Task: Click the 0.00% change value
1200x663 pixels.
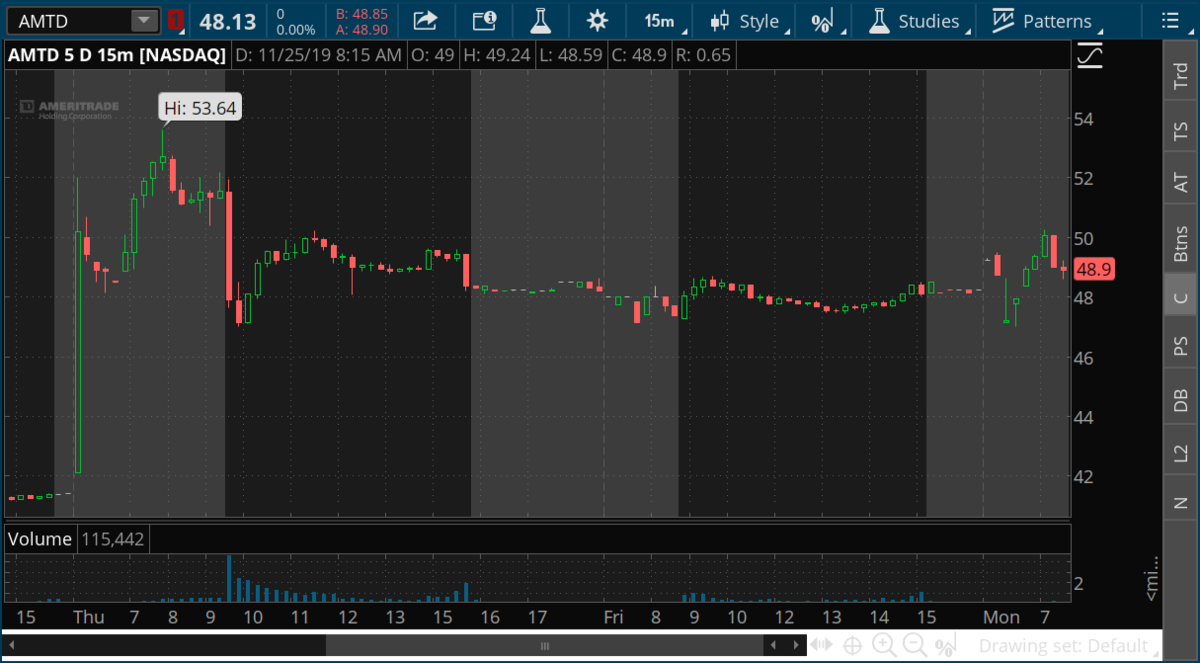Action: tap(295, 30)
